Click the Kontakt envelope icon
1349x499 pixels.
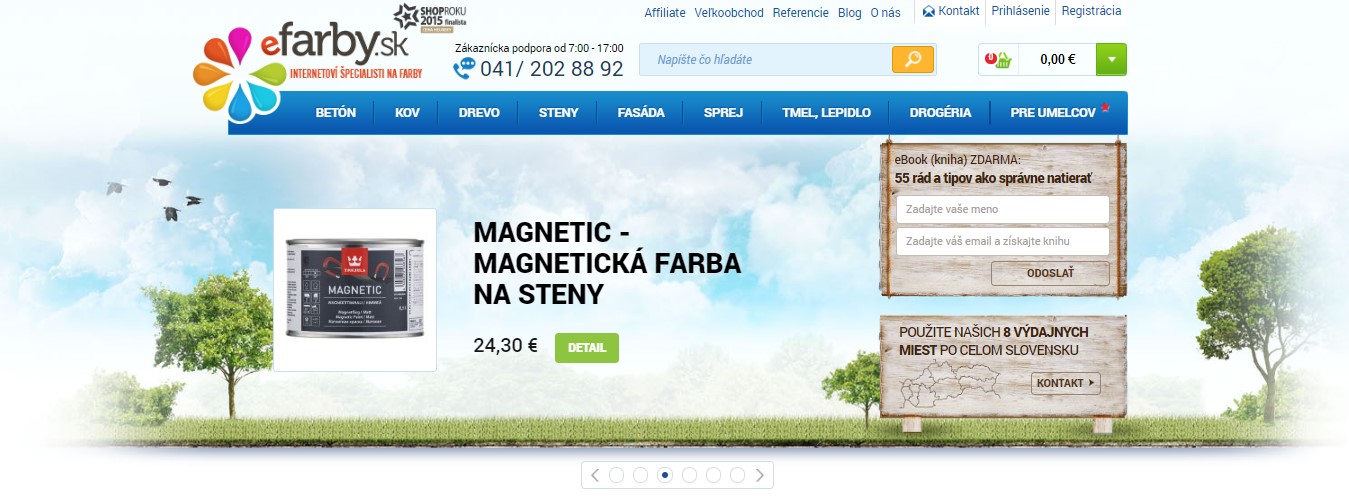[928, 12]
